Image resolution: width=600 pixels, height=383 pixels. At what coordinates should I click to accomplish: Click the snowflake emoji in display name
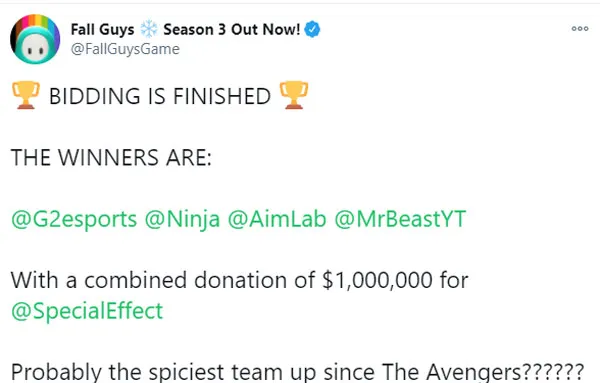(148, 29)
